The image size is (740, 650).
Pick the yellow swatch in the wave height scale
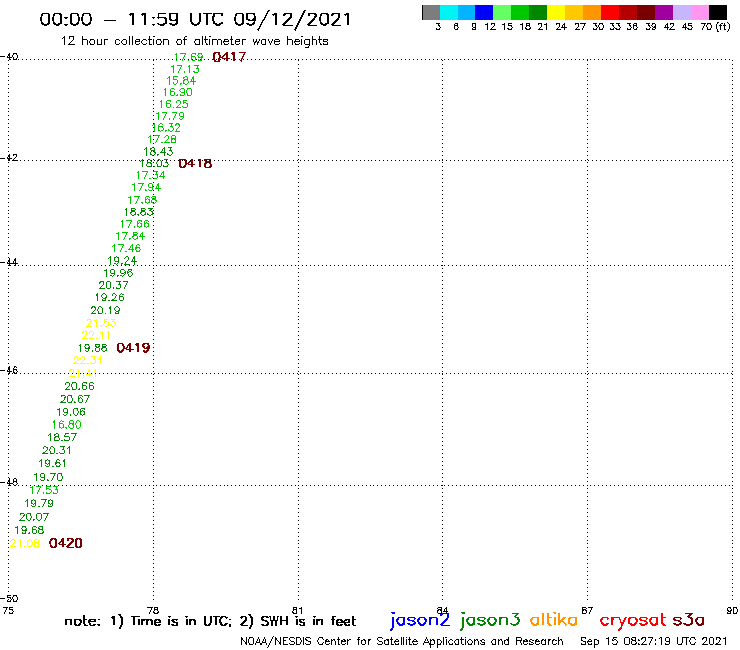click(555, 12)
